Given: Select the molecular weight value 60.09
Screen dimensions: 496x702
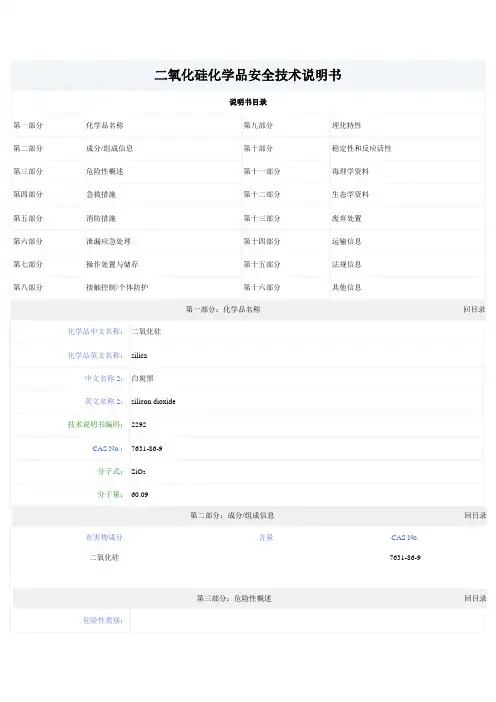Looking at the screenshot, I should click(x=140, y=495).
